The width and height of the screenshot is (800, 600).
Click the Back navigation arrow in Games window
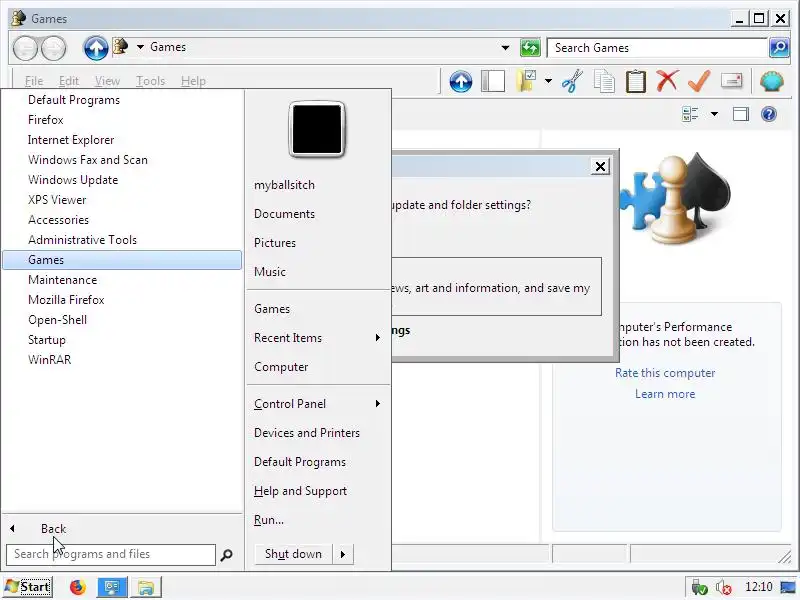25,48
